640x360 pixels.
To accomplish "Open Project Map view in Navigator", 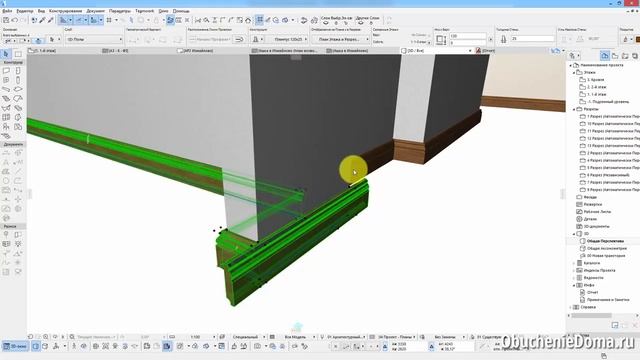I will coord(605,56).
